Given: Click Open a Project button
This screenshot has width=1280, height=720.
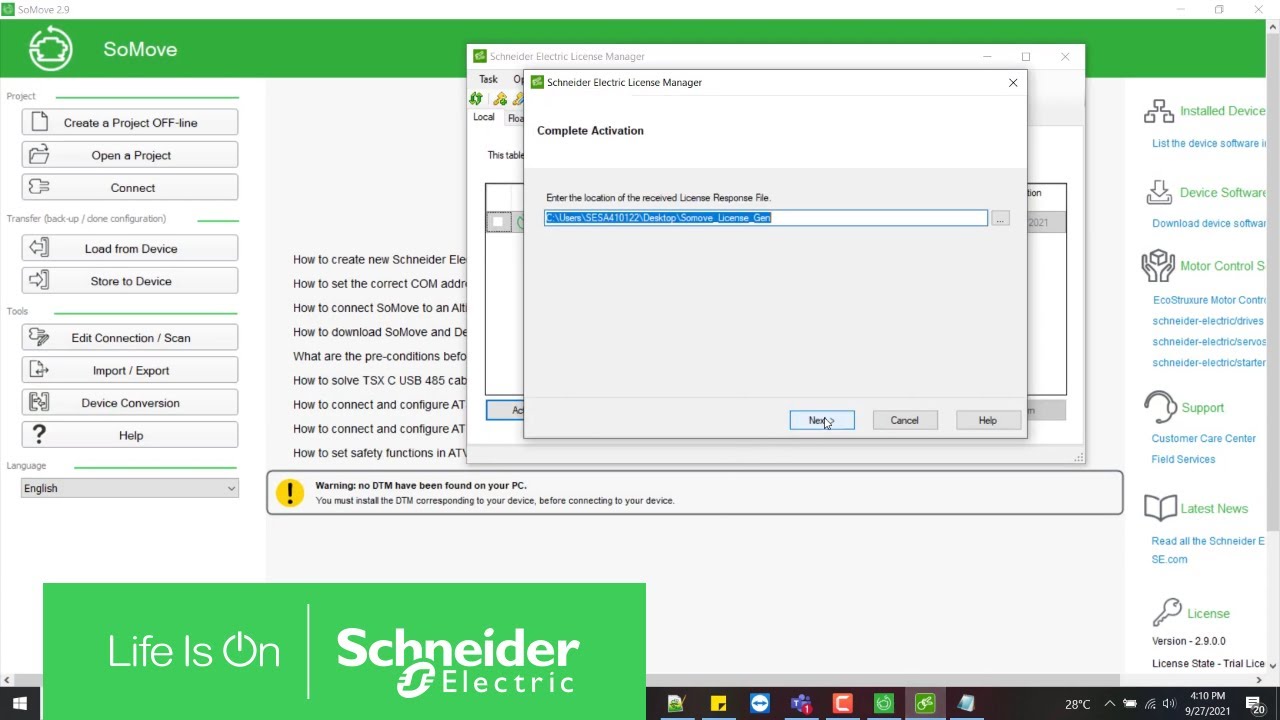Looking at the screenshot, I should pyautogui.click(x=130, y=155).
